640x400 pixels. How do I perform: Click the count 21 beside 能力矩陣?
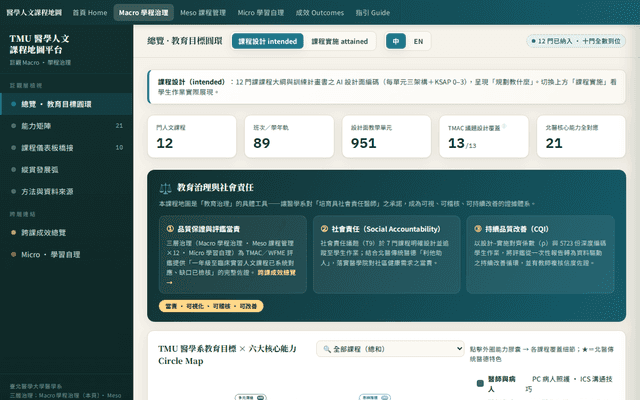click(x=119, y=126)
